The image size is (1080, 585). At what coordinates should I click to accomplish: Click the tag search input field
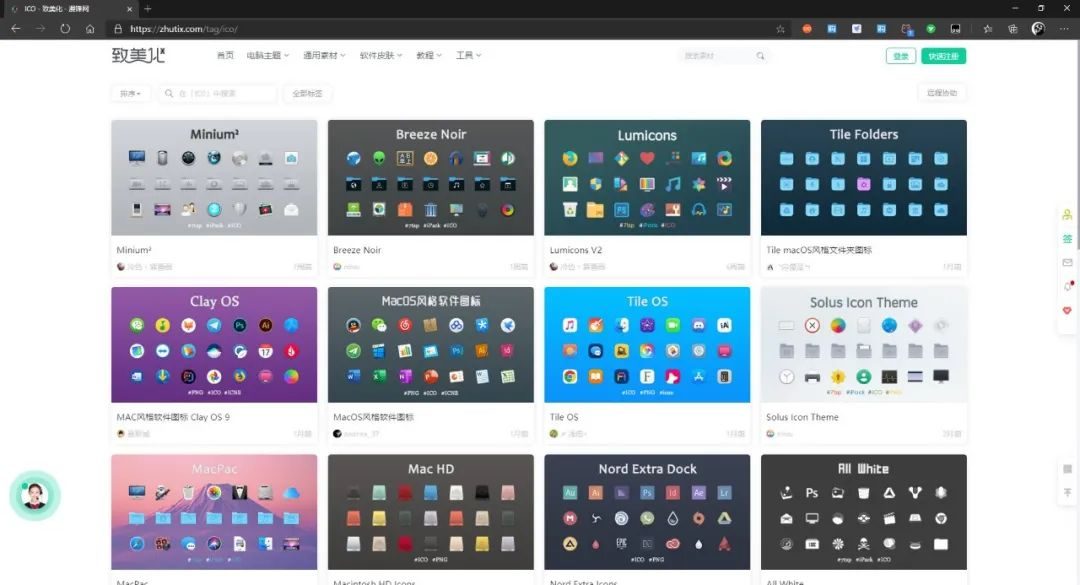pyautogui.click(x=222, y=93)
